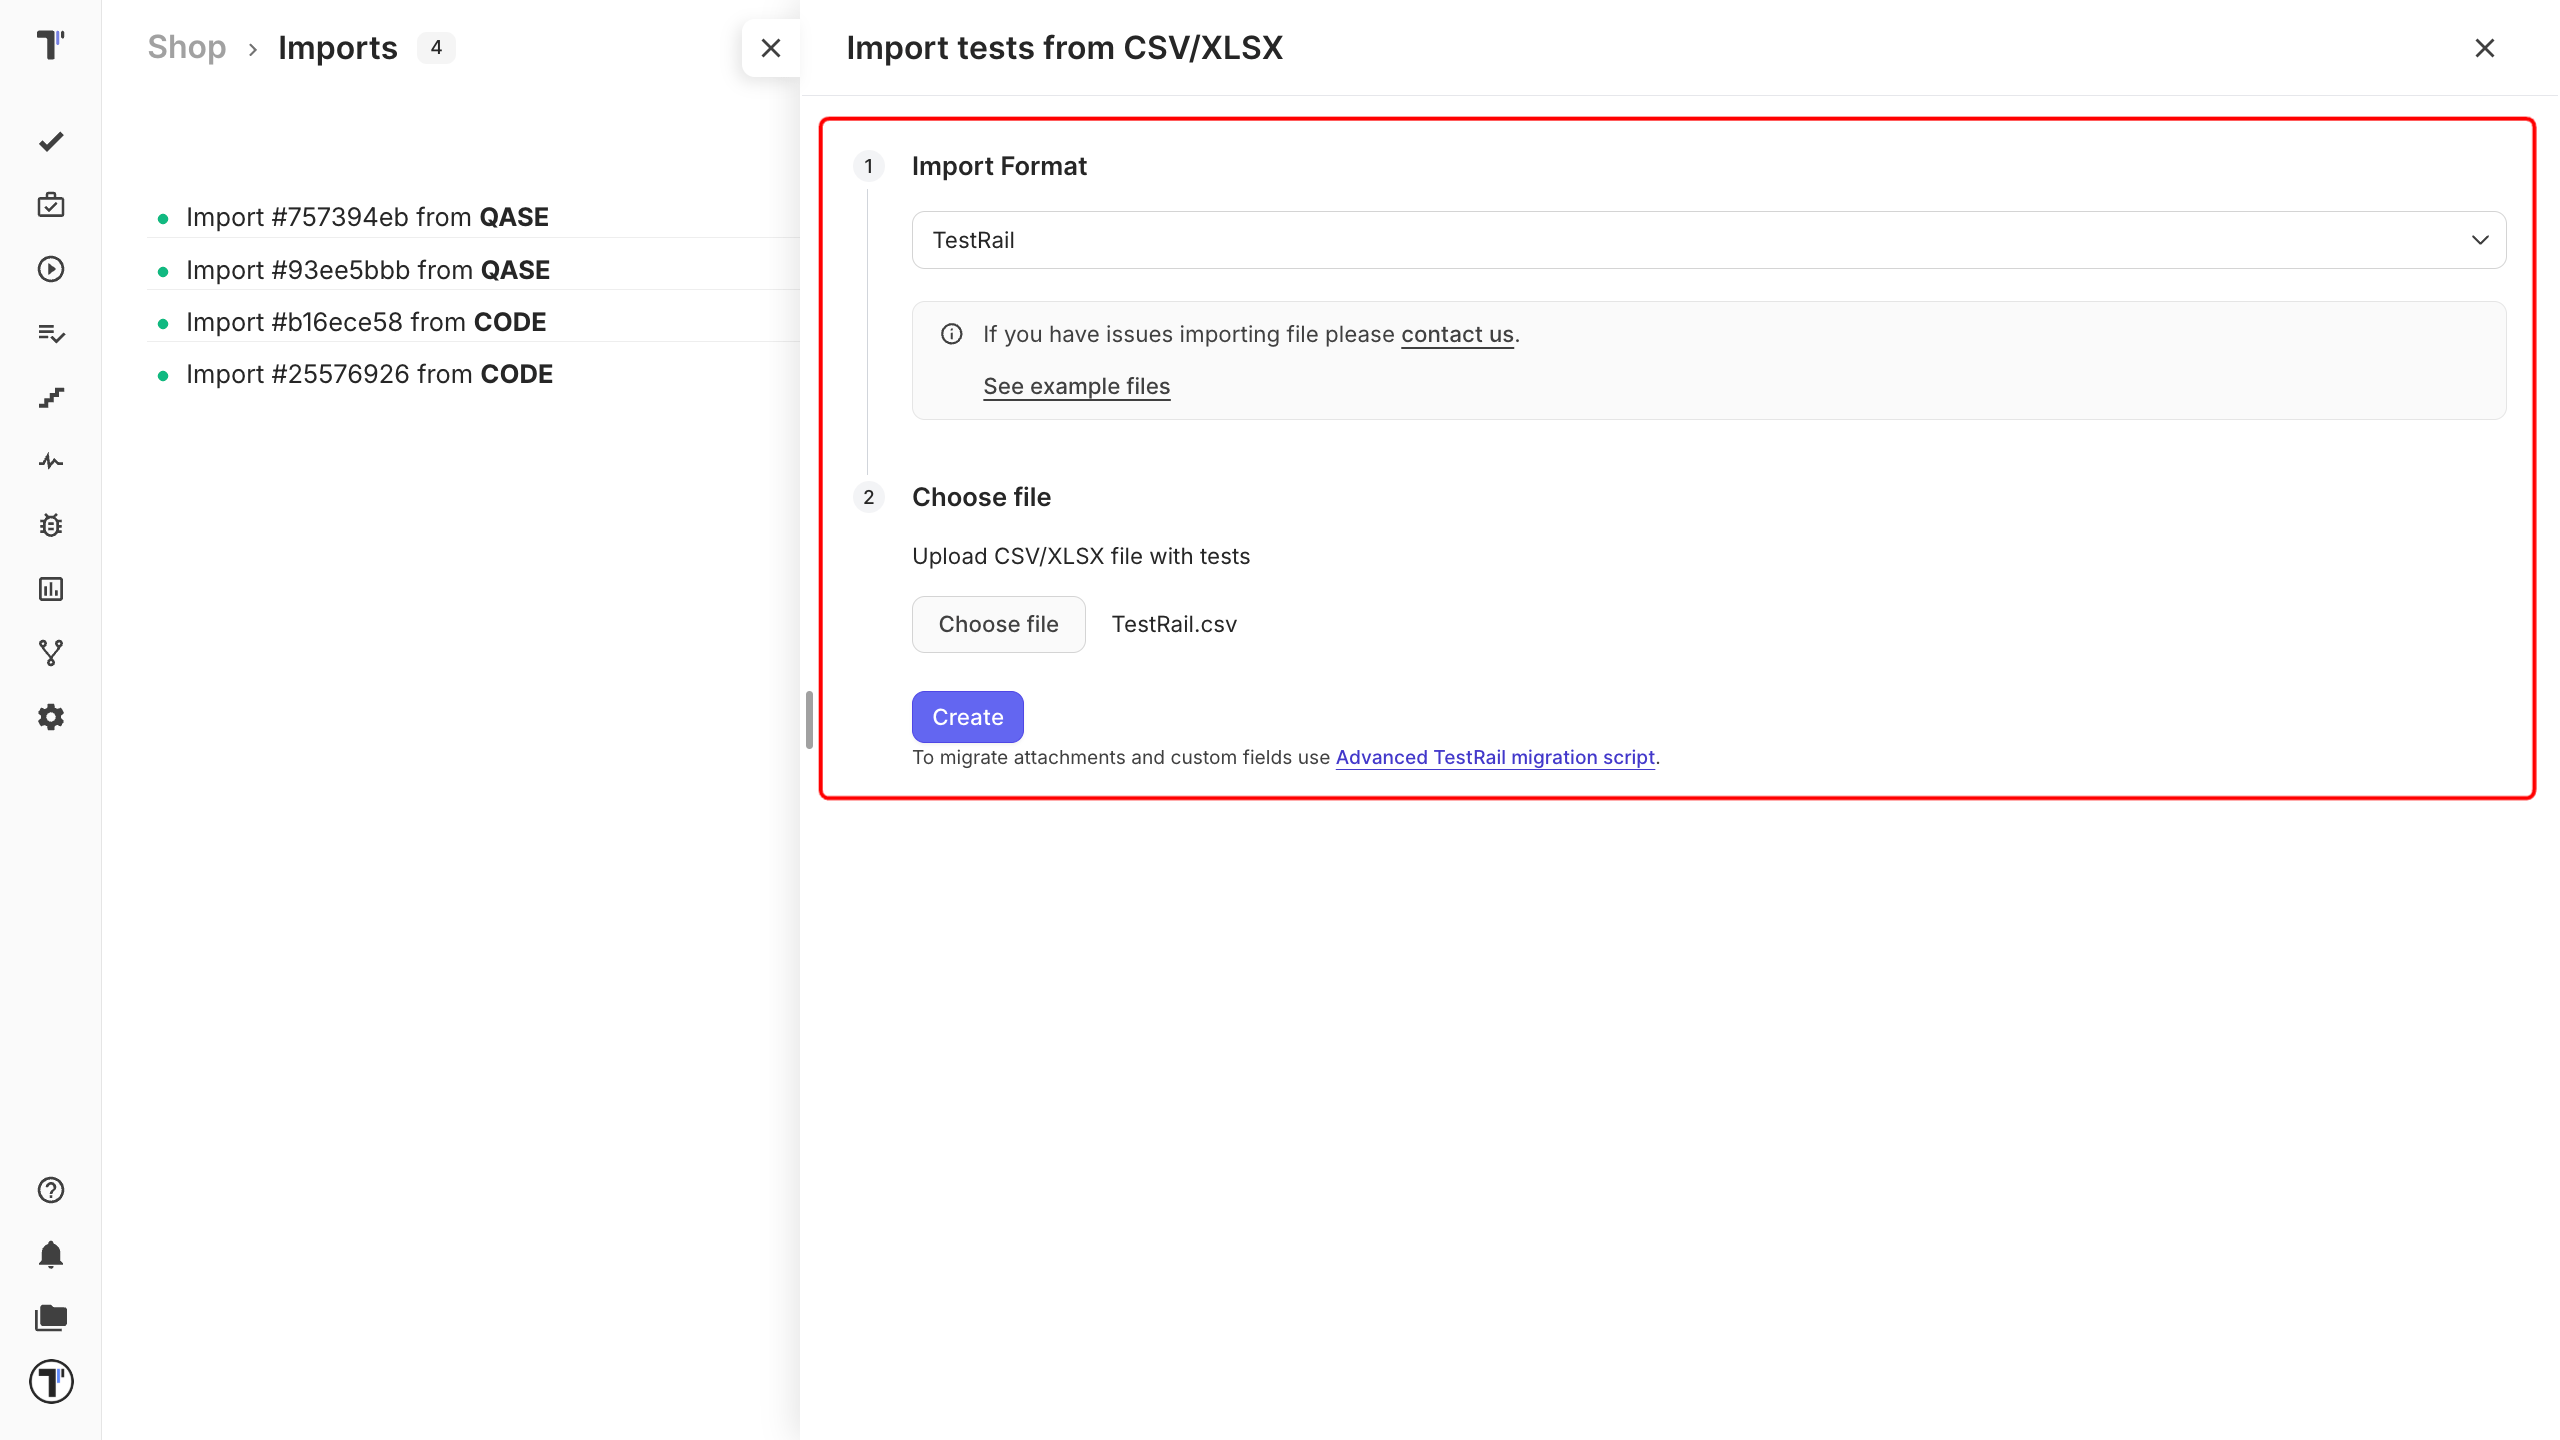The height and width of the screenshot is (1440, 2560).
Task: Open the See example files link
Action: 1076,386
